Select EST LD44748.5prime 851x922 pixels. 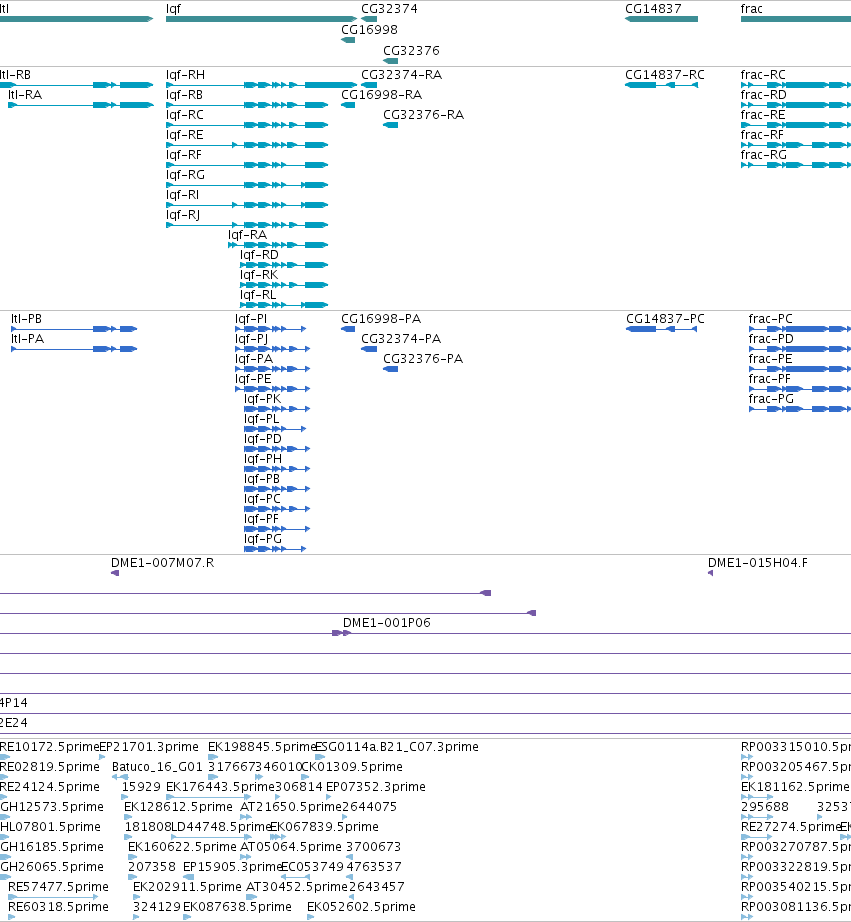coord(221,827)
